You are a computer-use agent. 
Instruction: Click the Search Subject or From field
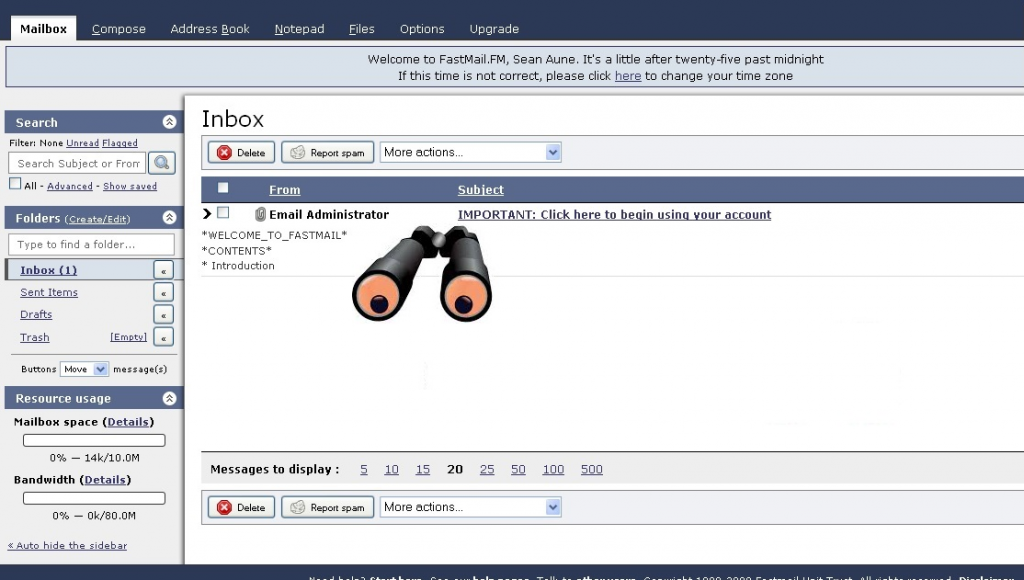77,163
